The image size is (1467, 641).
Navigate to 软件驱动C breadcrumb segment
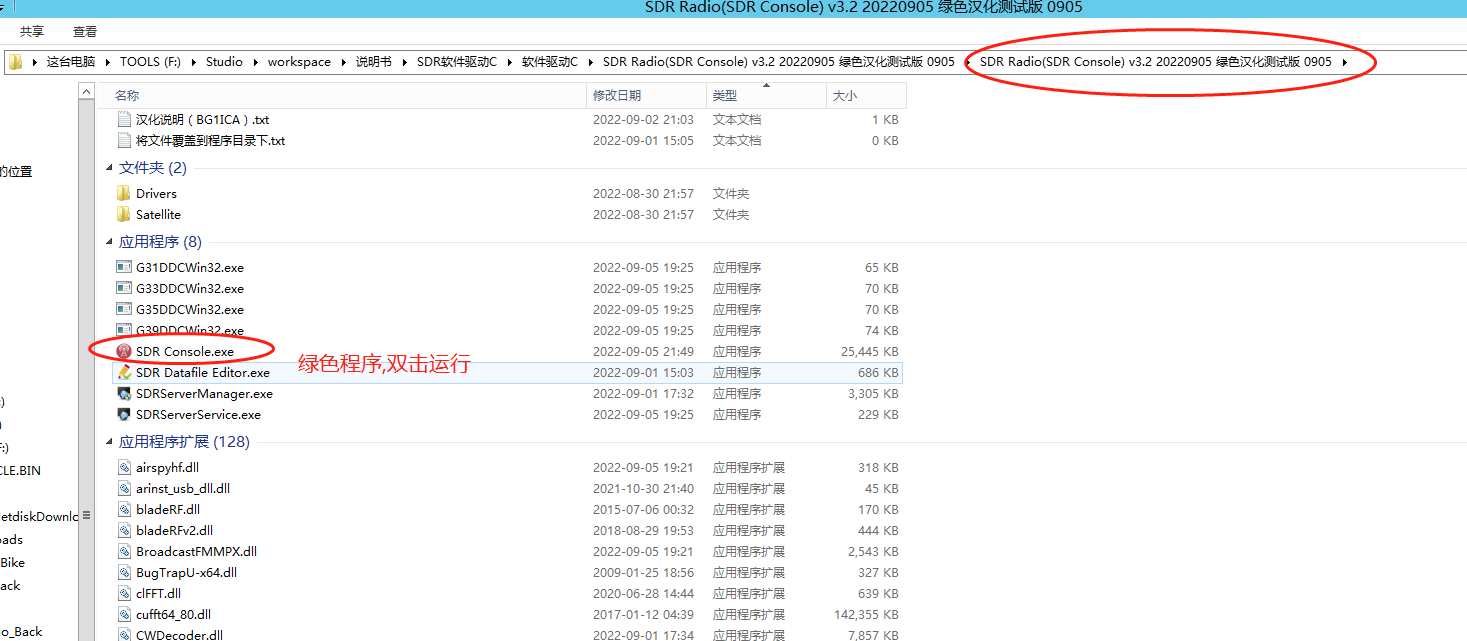tap(550, 62)
